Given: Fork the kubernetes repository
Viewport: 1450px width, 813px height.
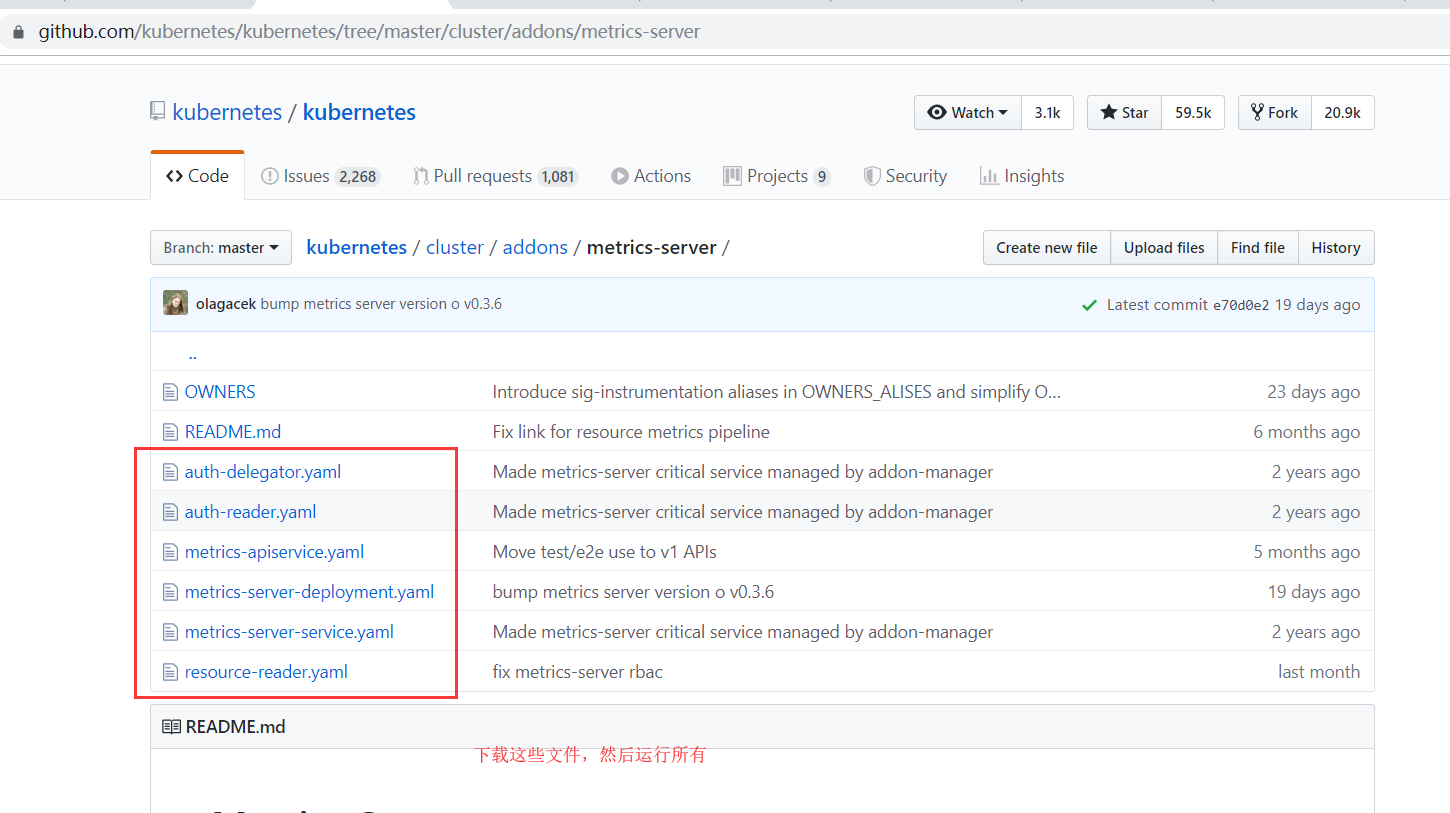Looking at the screenshot, I should [1274, 113].
